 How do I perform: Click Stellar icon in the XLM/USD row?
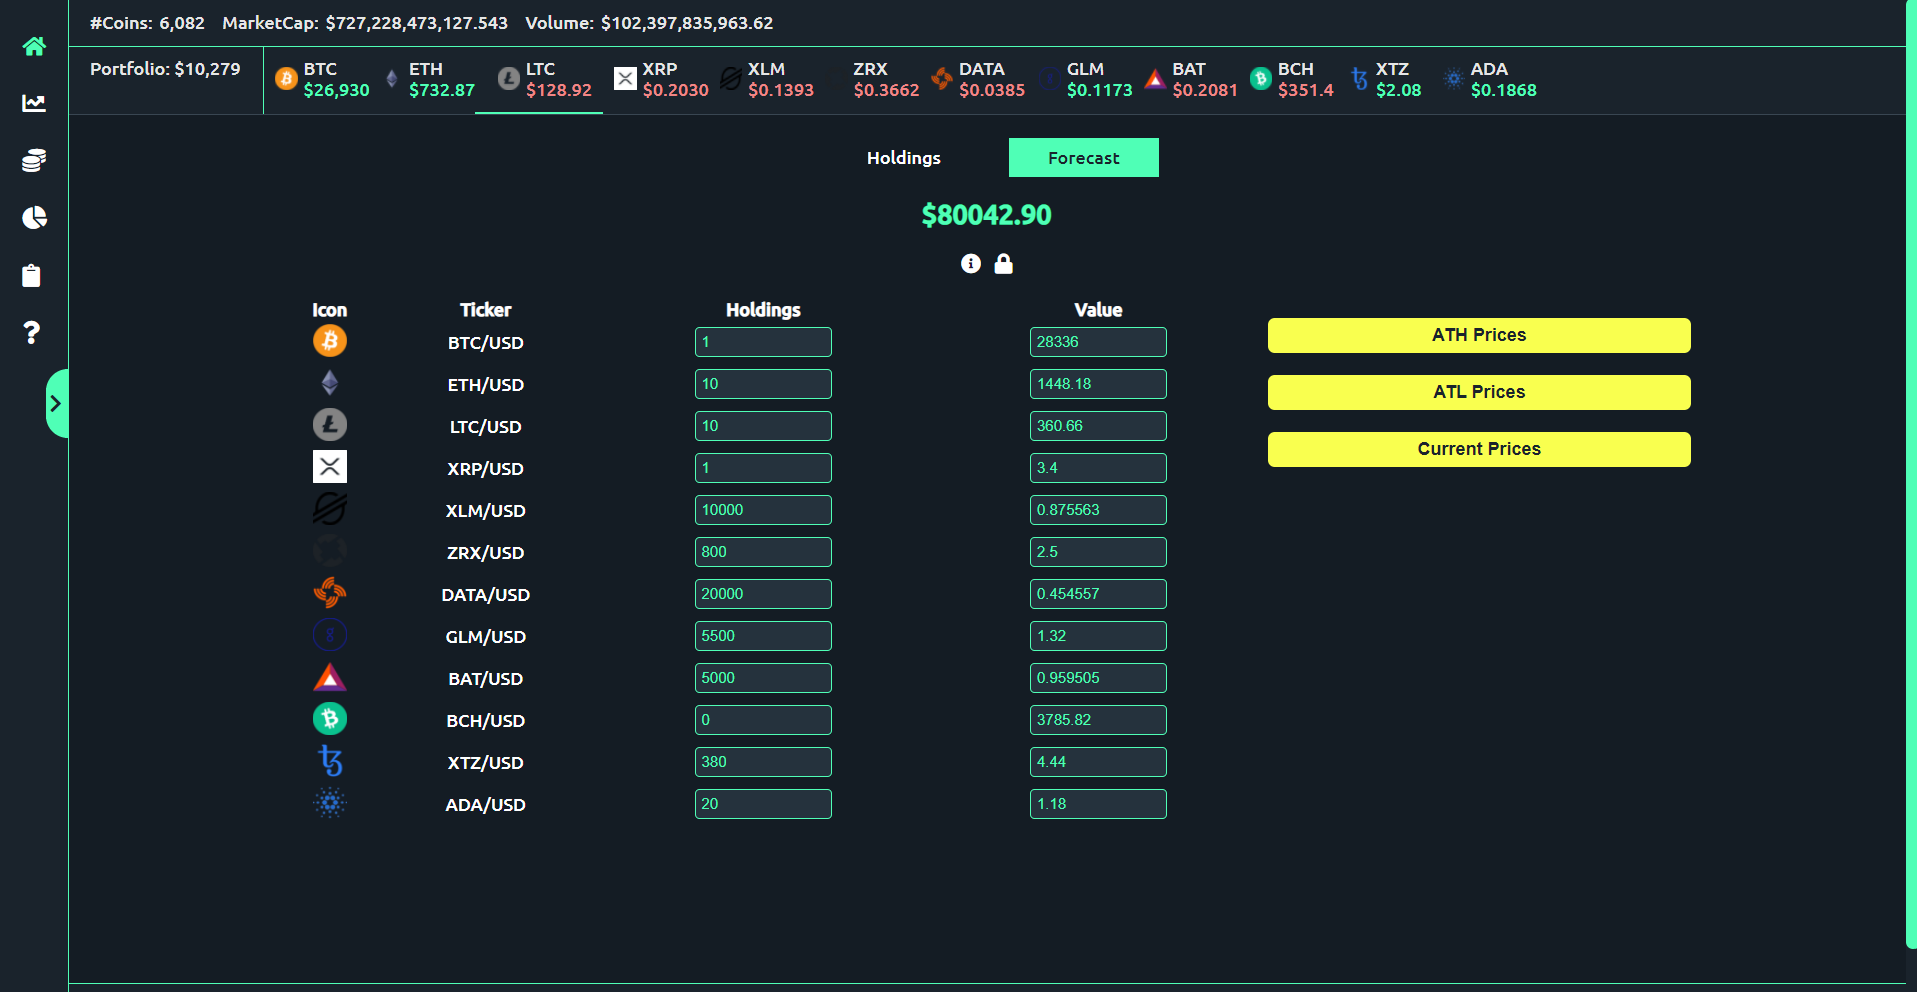(x=330, y=509)
